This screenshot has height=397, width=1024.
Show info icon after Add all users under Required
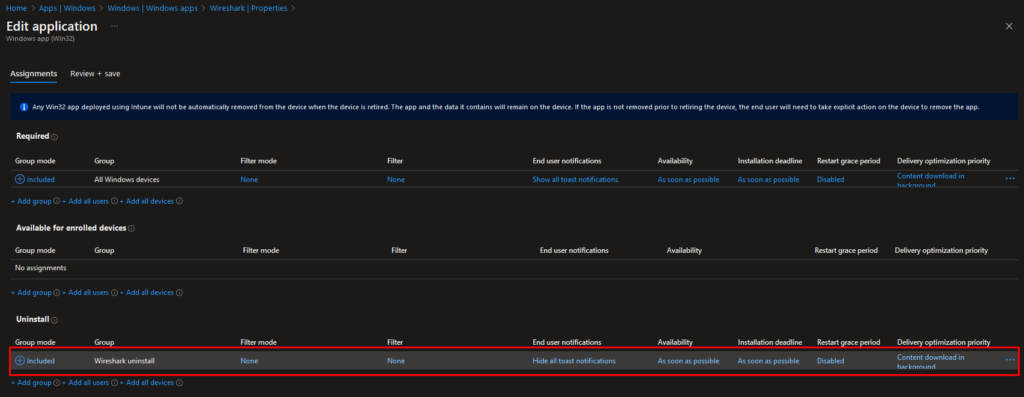coord(114,201)
